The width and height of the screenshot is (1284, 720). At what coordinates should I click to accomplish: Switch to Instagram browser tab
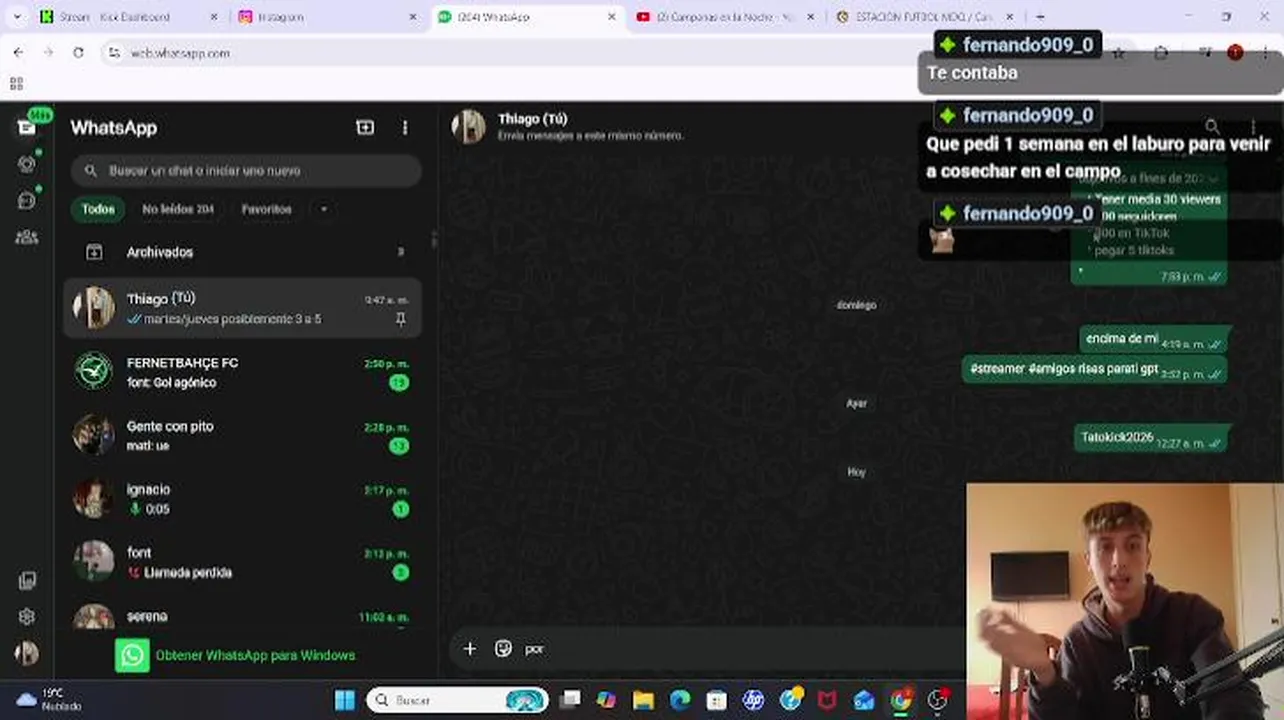pos(328,17)
